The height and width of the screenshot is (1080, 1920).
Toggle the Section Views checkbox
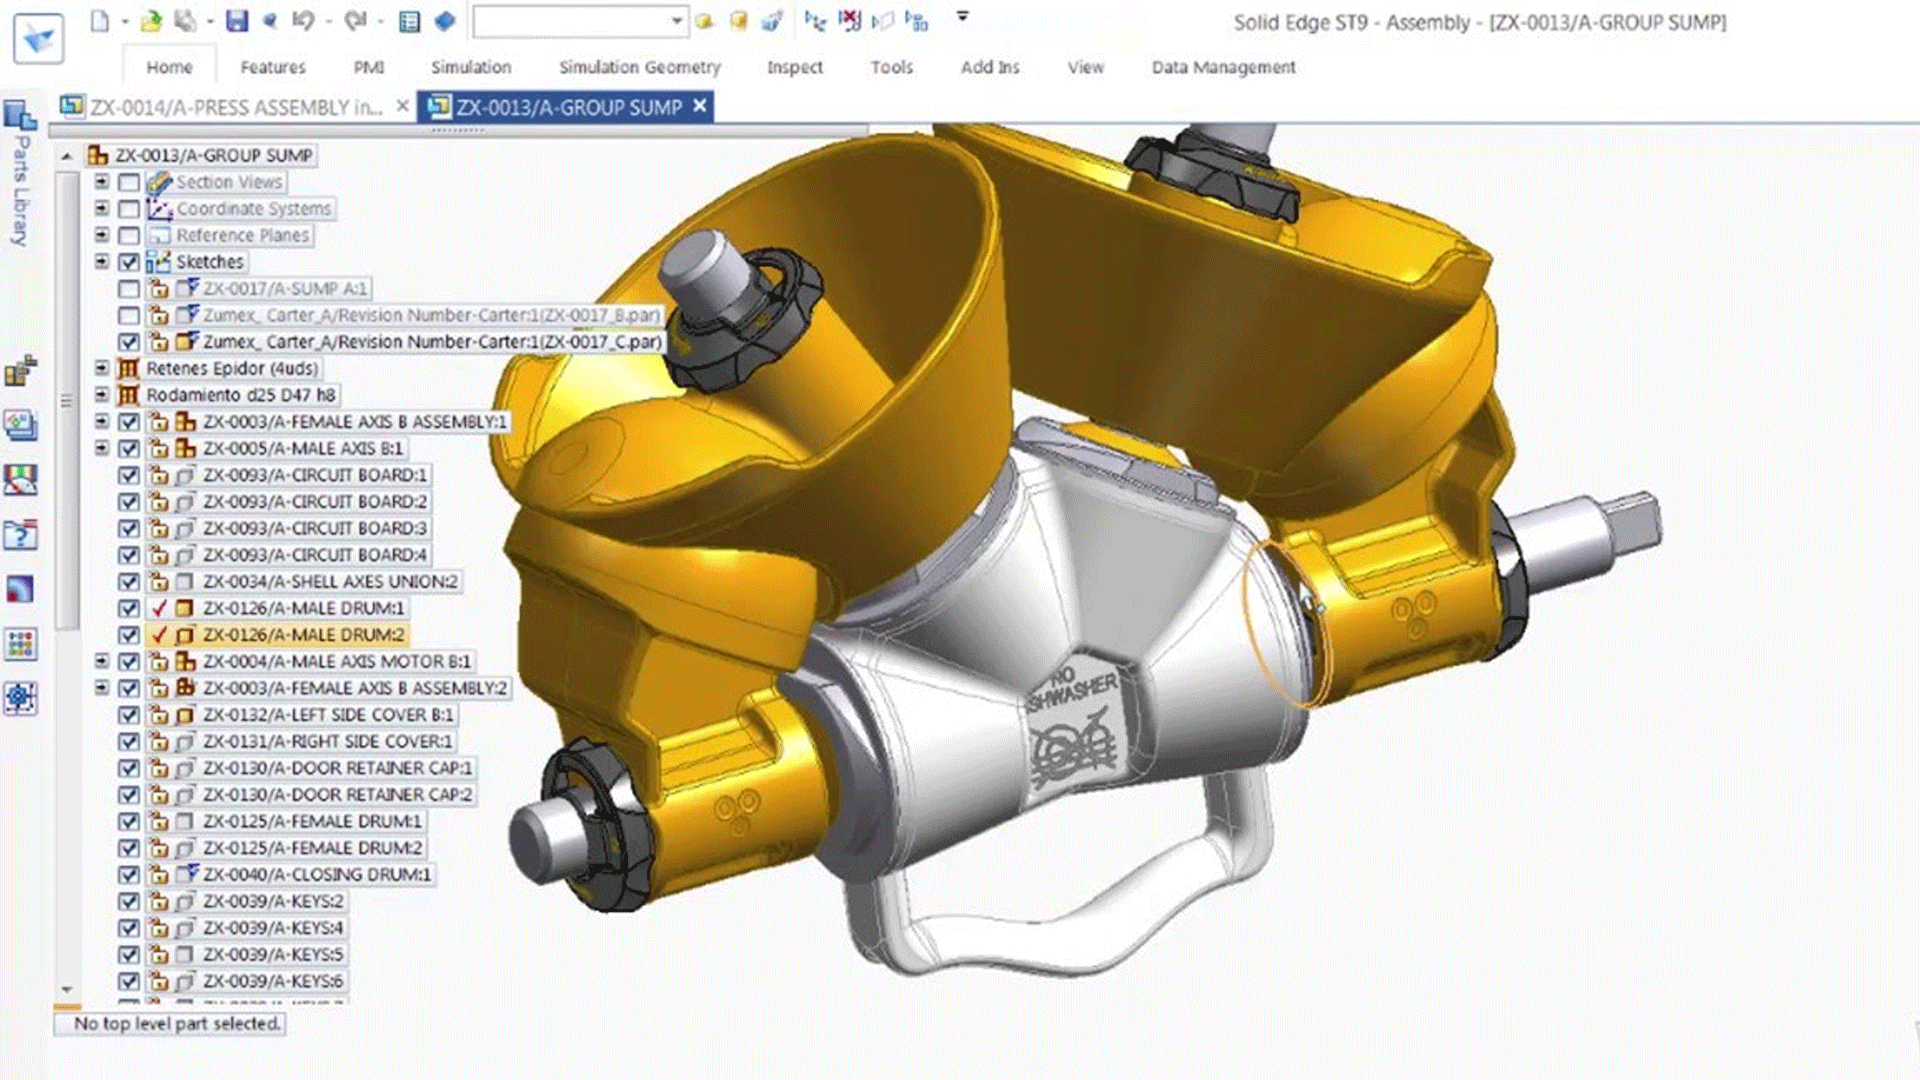coord(128,182)
